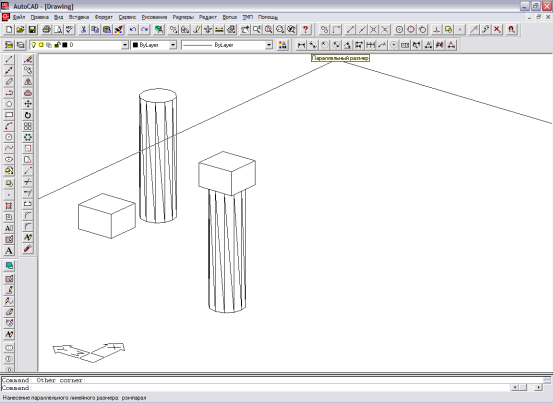Save the drawing with floppy disk icon
Screen dimensions: 553x403
32,30
